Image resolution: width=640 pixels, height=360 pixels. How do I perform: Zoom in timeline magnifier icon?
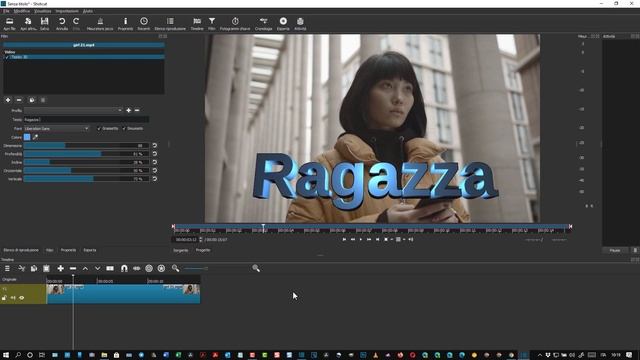tap(256, 268)
